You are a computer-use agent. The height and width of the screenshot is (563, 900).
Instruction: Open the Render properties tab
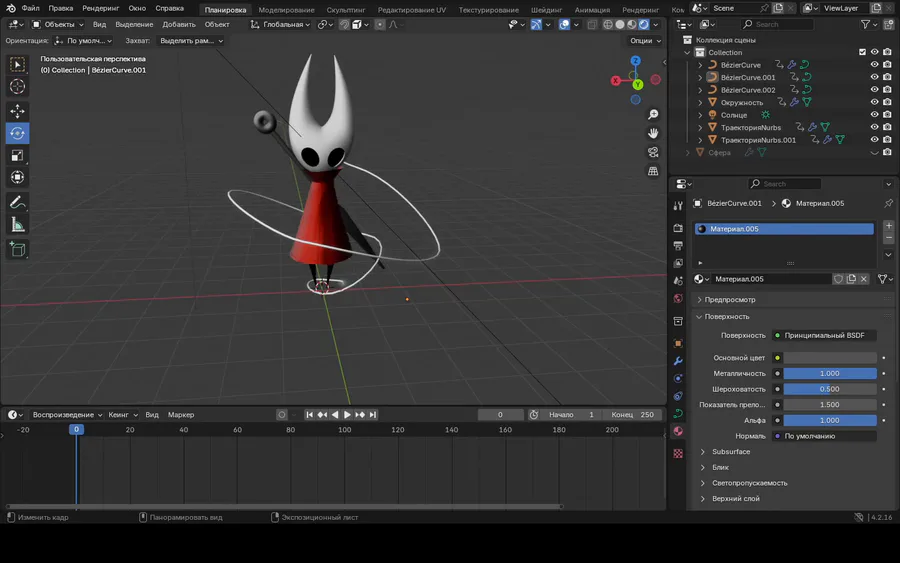pyautogui.click(x=678, y=228)
